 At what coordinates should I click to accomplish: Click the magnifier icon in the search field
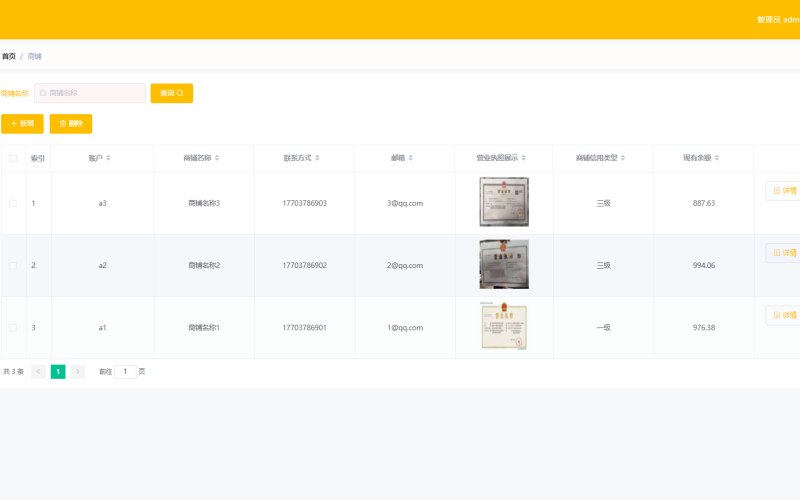(x=43, y=93)
